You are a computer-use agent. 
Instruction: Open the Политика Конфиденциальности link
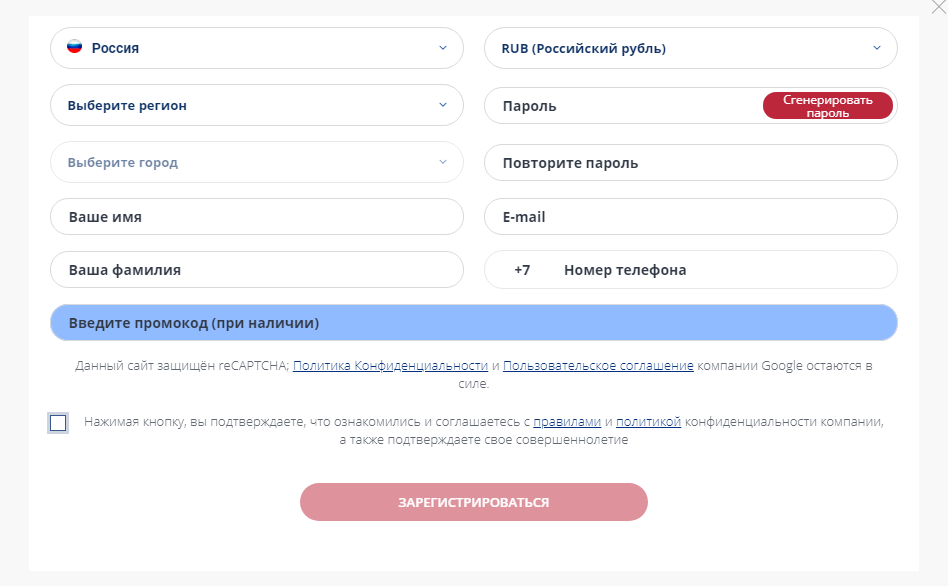click(x=390, y=365)
